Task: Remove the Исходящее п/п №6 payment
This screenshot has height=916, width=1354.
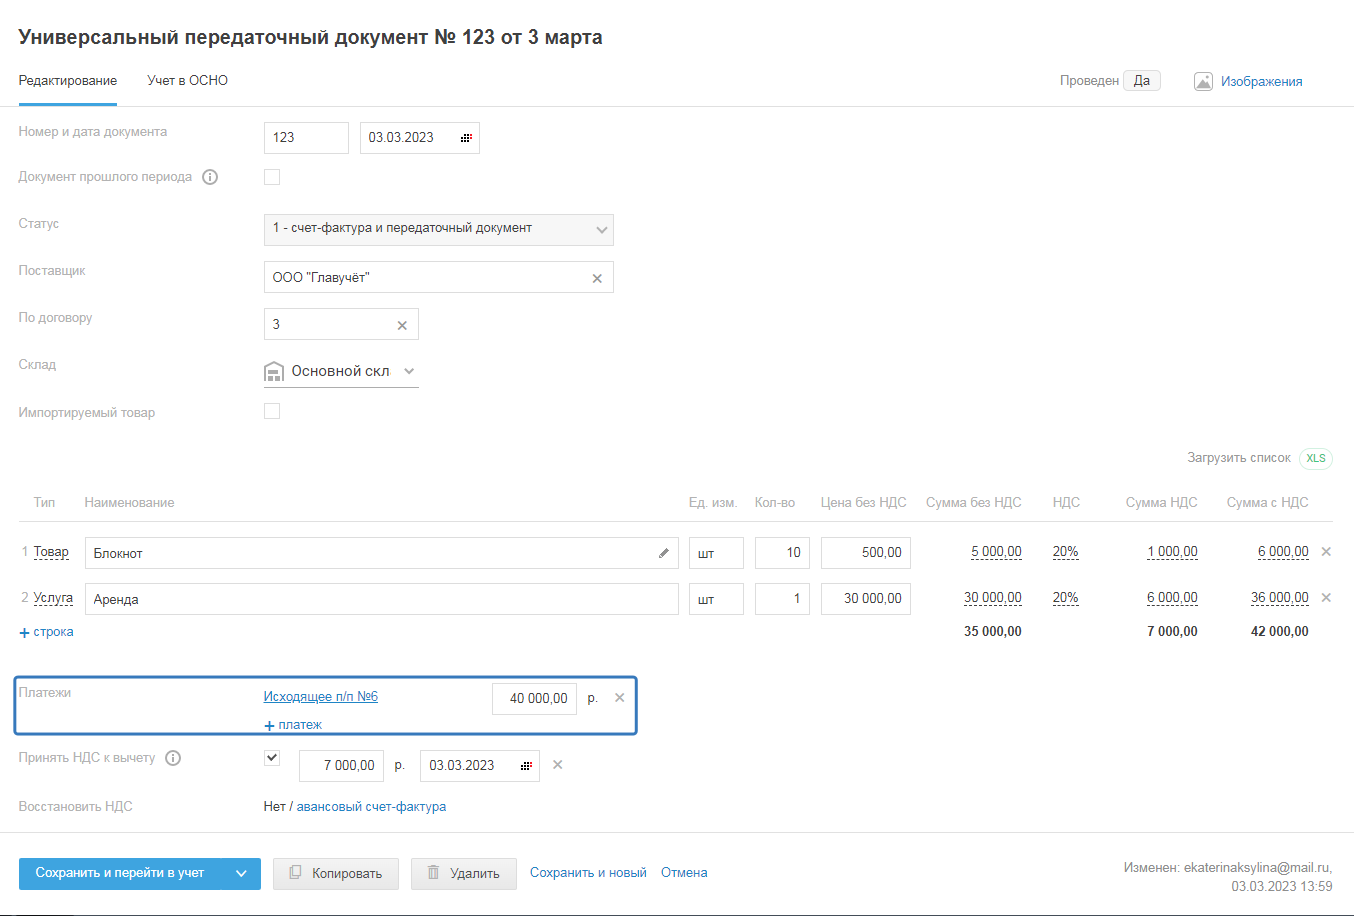Action: pos(619,698)
